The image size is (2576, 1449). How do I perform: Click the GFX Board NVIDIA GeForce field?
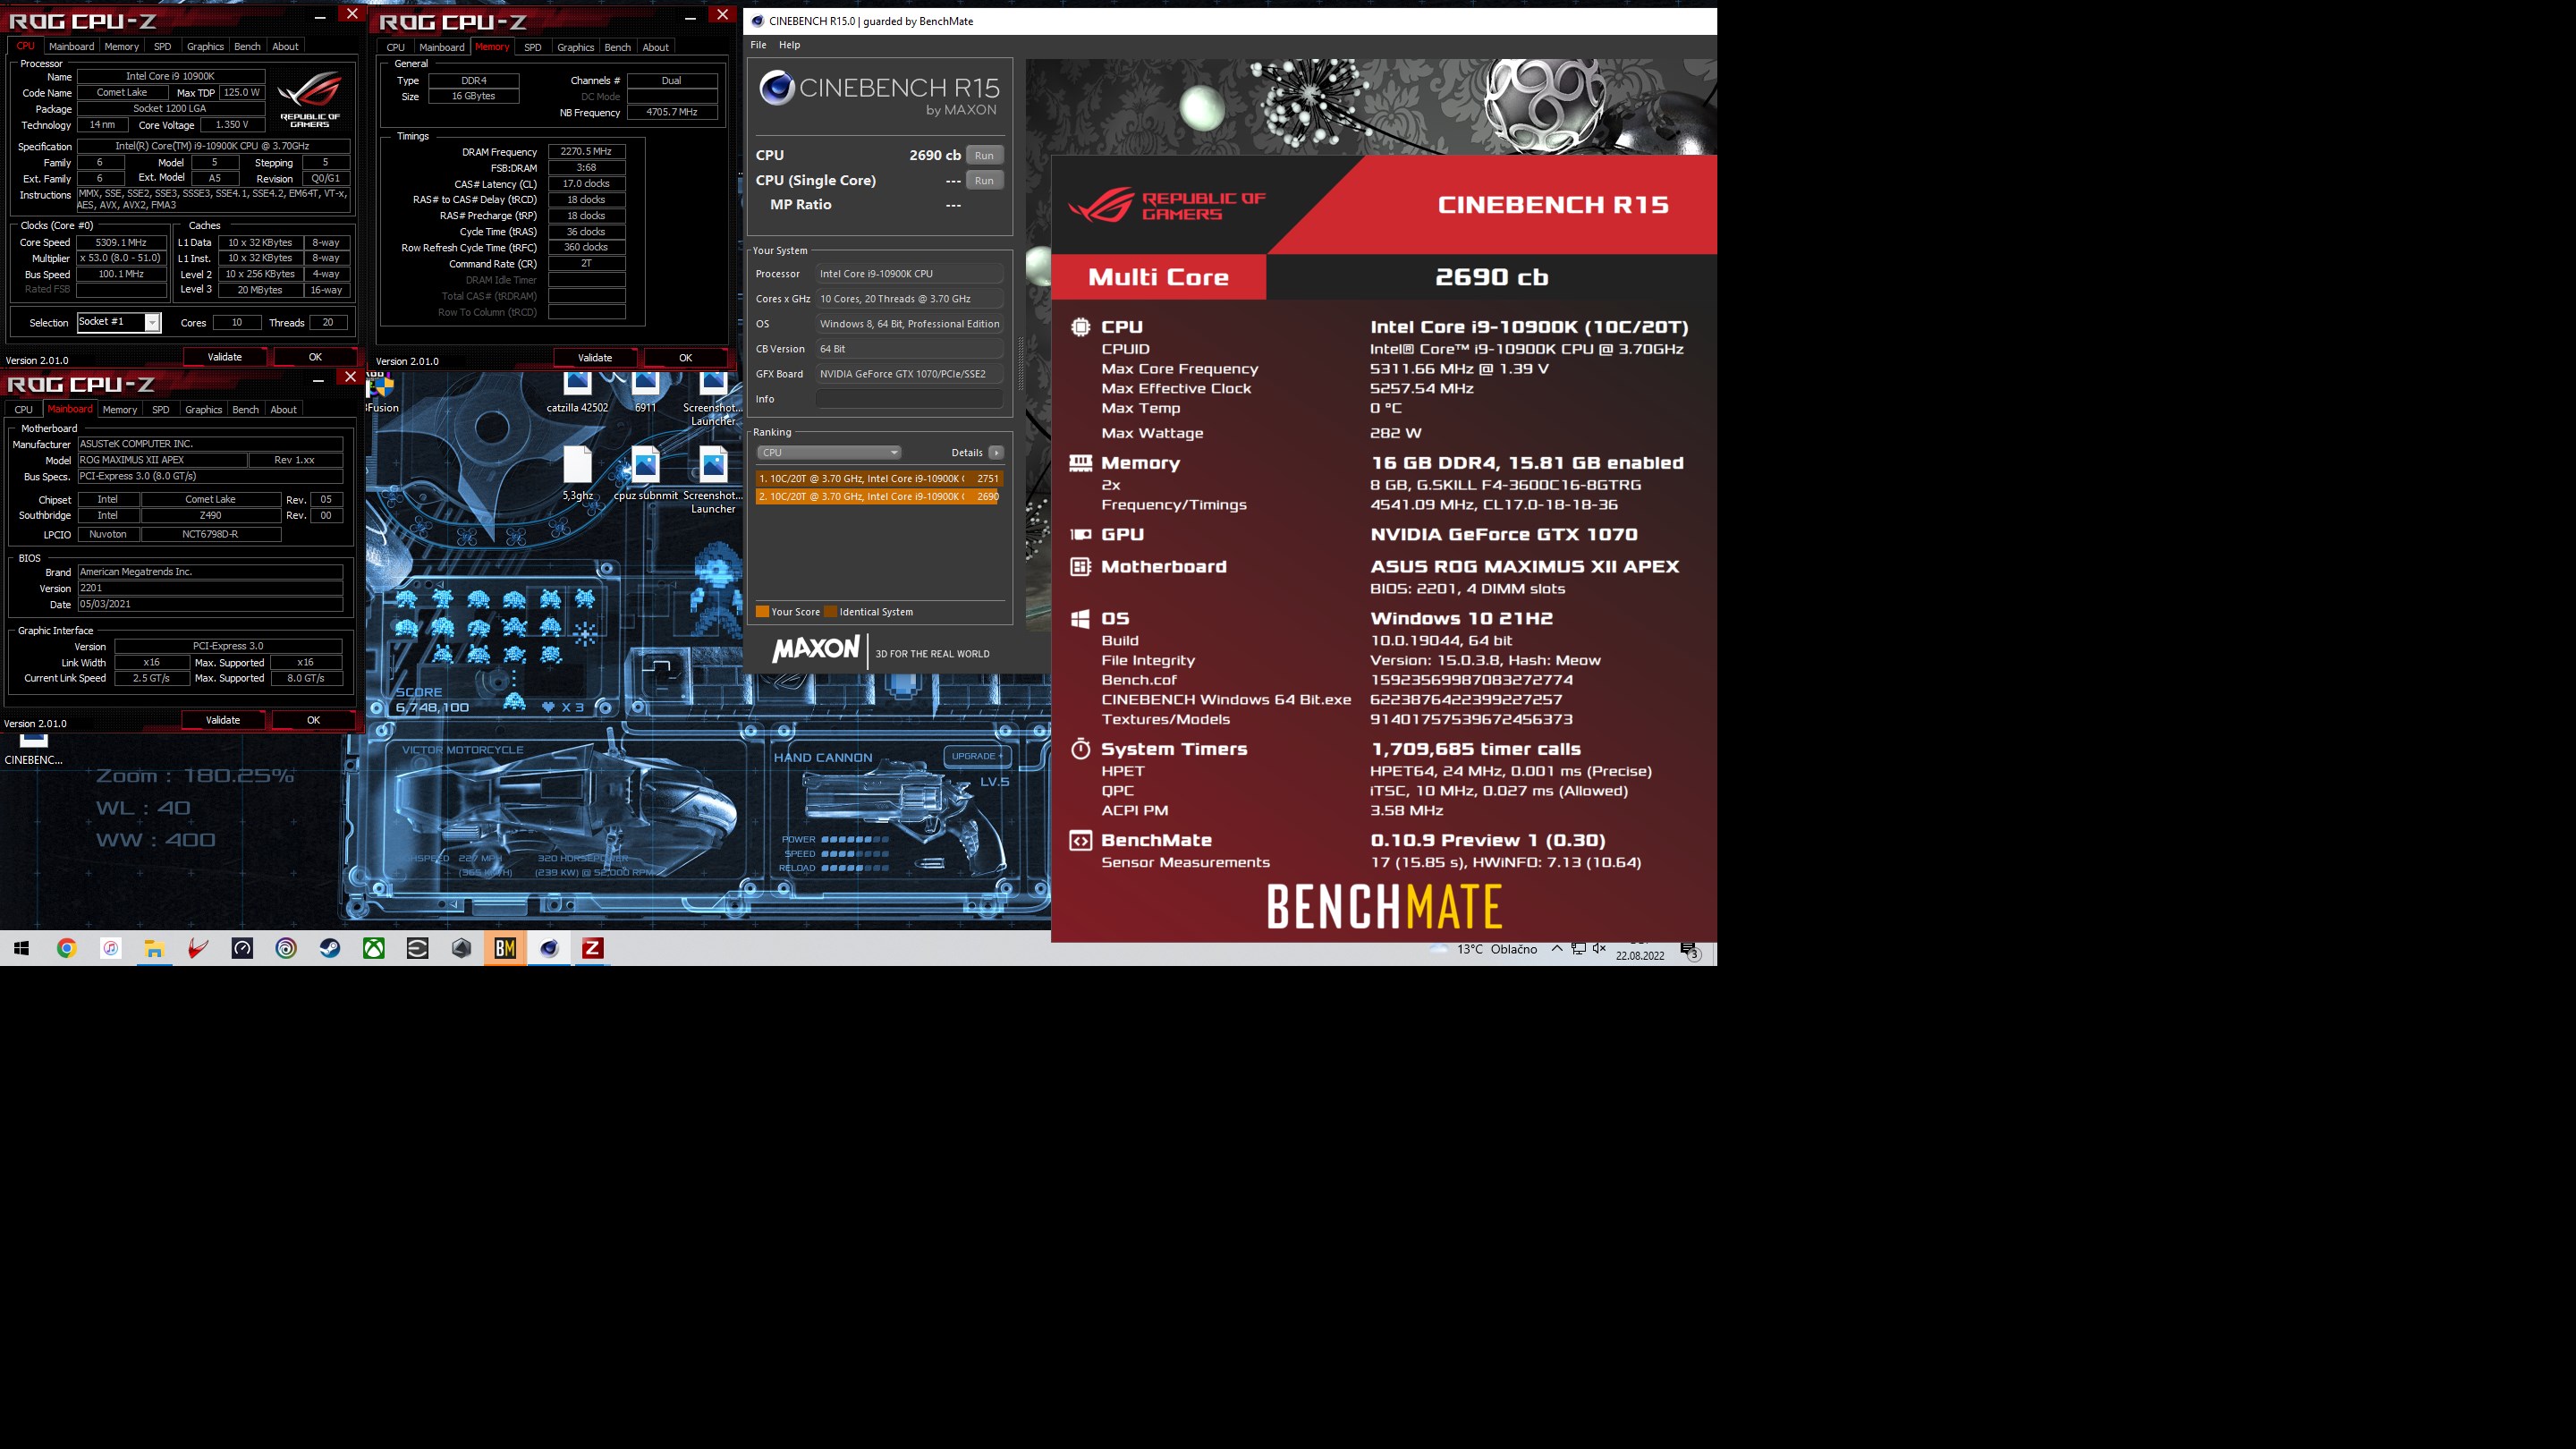pyautogui.click(x=909, y=374)
